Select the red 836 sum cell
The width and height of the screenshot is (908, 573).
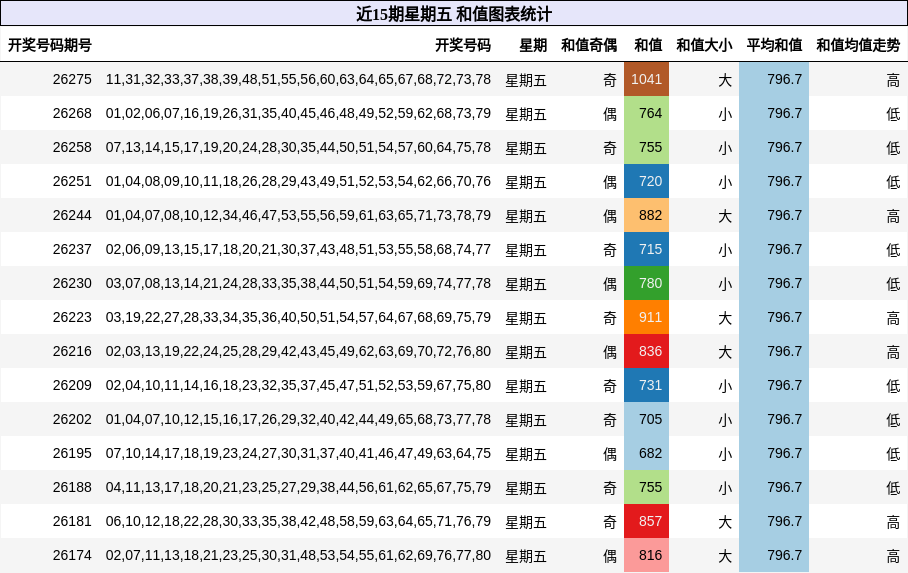pos(646,352)
